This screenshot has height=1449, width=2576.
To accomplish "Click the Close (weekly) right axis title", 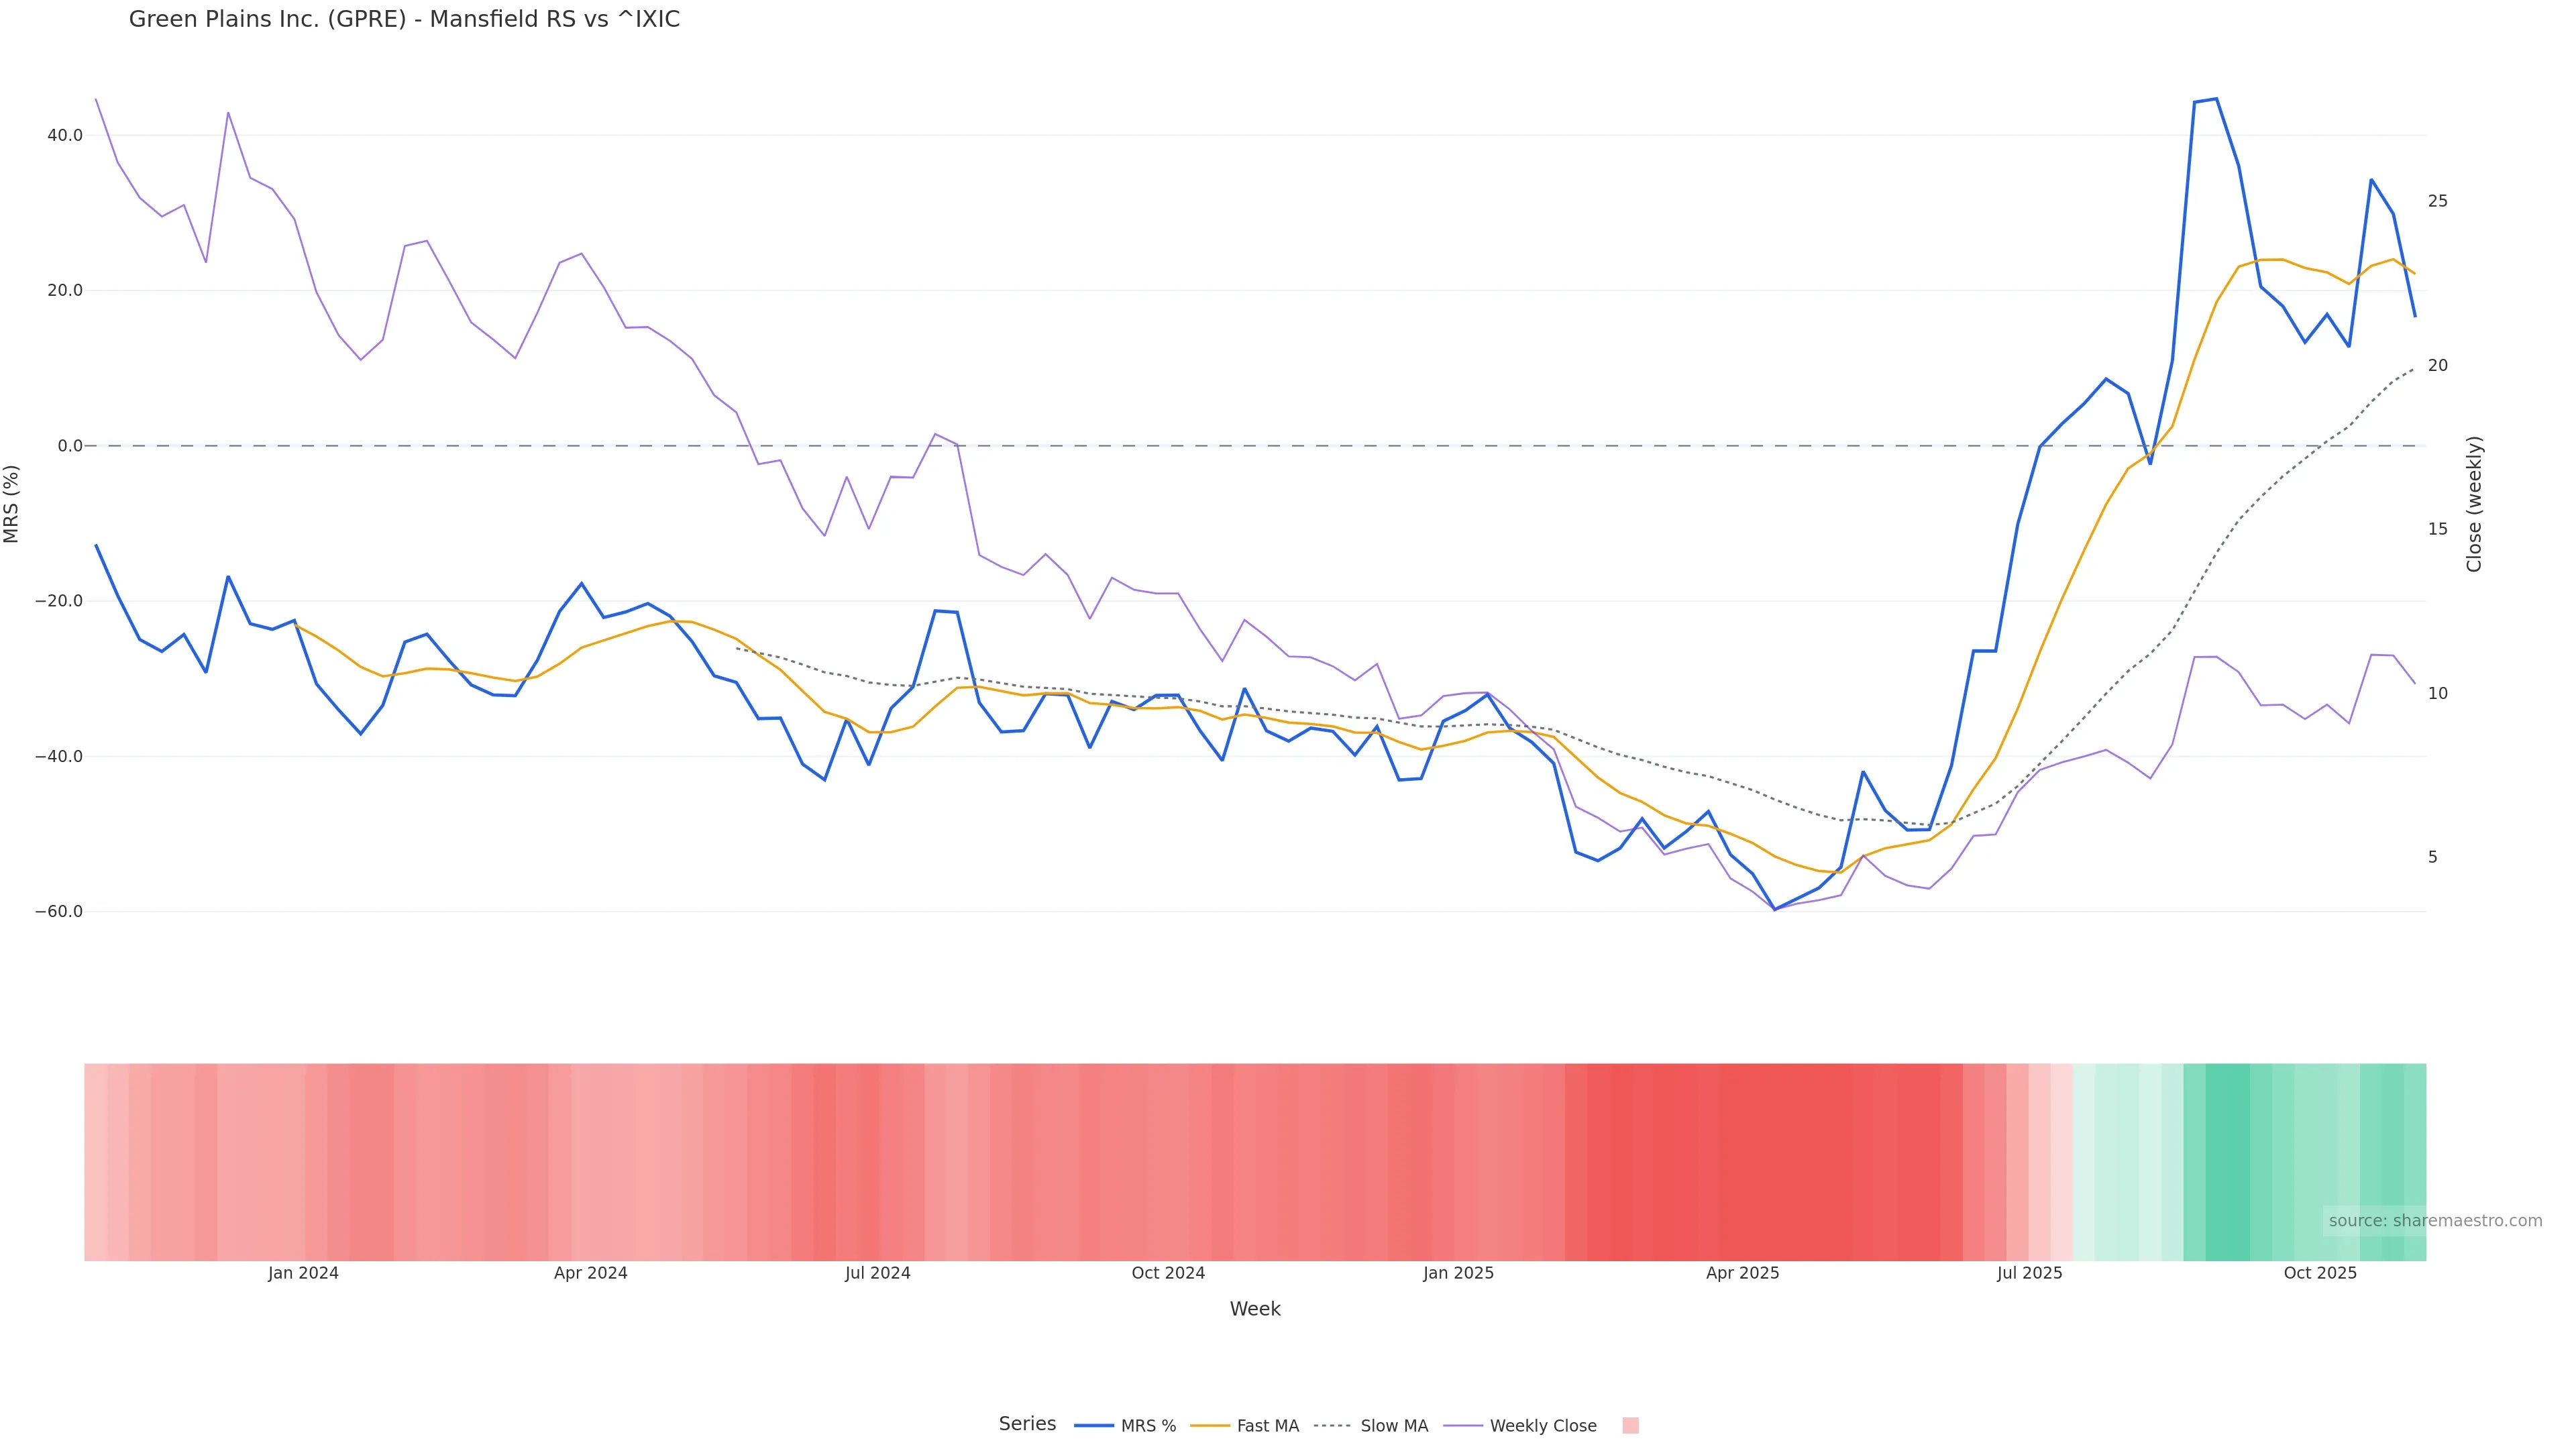I will (x=2474, y=504).
